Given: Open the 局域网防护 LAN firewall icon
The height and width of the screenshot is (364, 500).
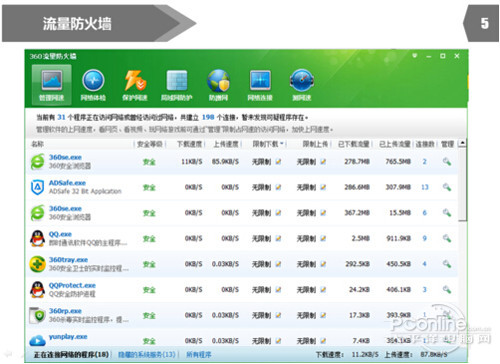Looking at the screenshot, I should point(177,85).
